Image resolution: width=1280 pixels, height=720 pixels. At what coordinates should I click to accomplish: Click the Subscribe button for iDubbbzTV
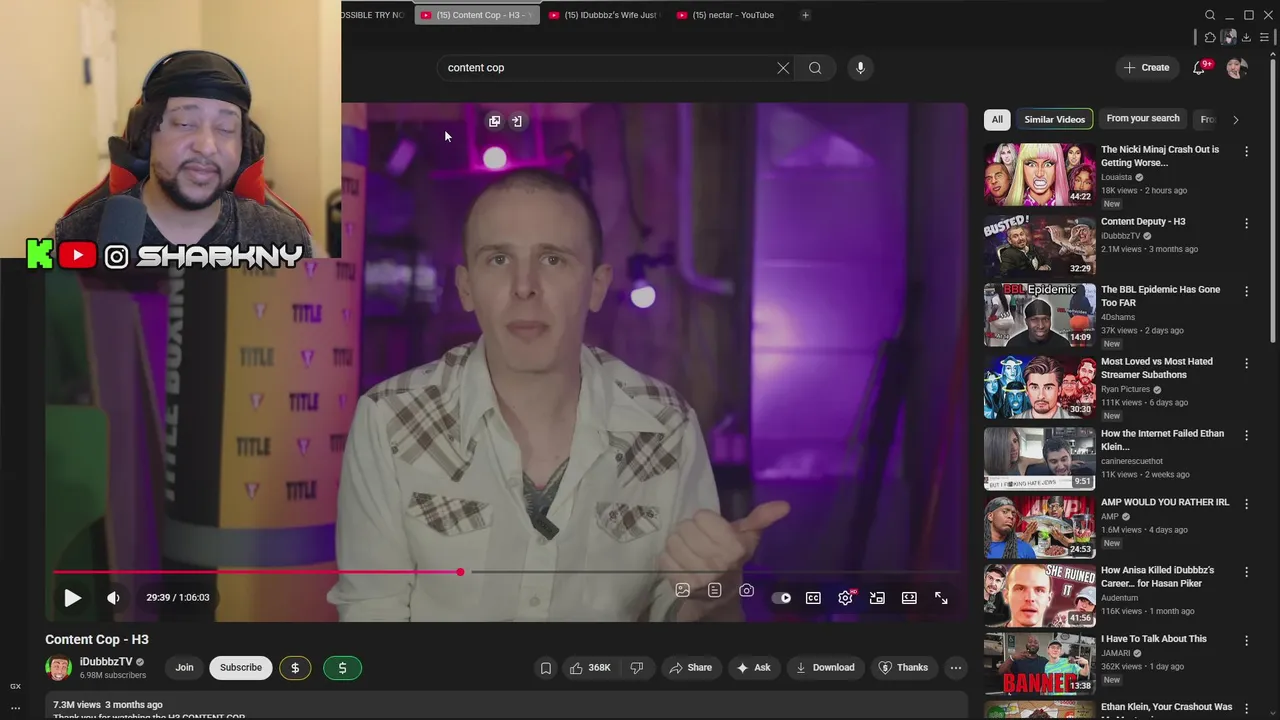[x=241, y=668]
